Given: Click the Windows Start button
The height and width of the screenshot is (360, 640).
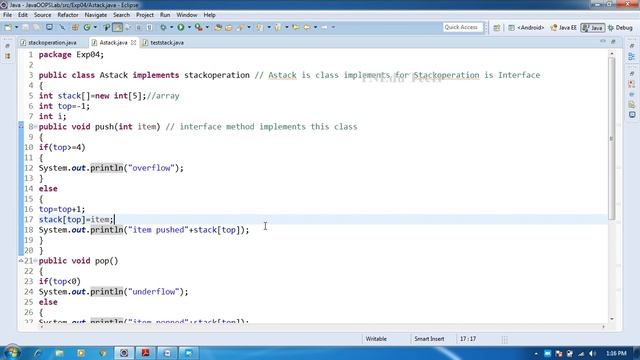Looking at the screenshot, I should [12, 353].
